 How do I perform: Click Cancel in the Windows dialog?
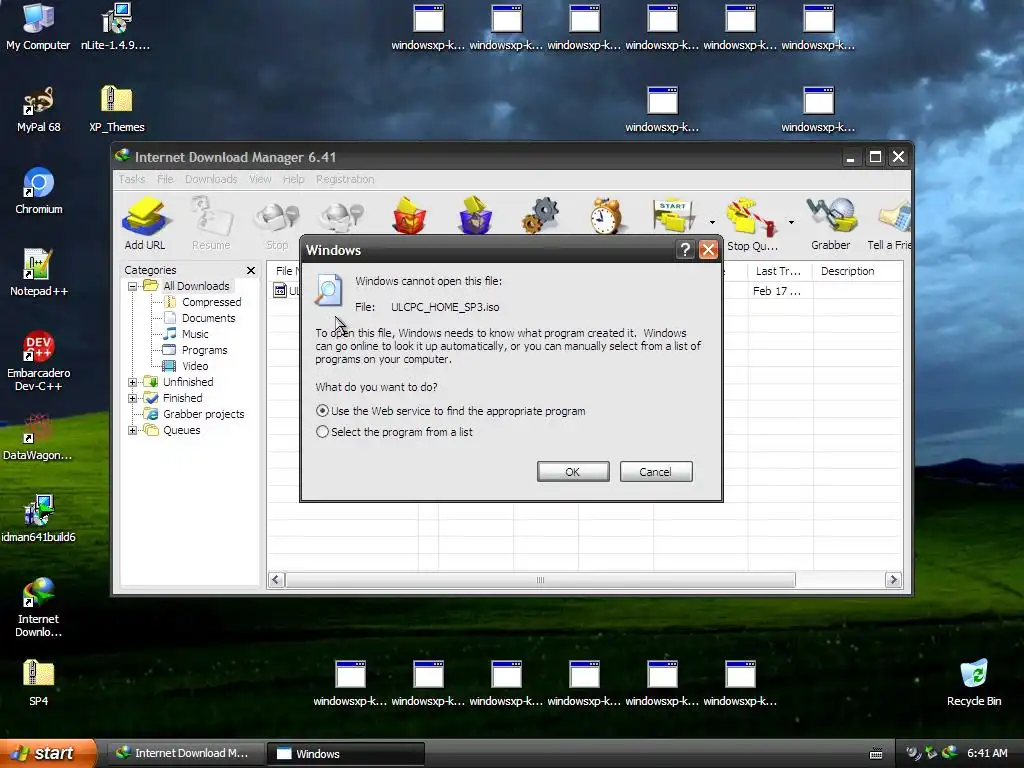[656, 472]
